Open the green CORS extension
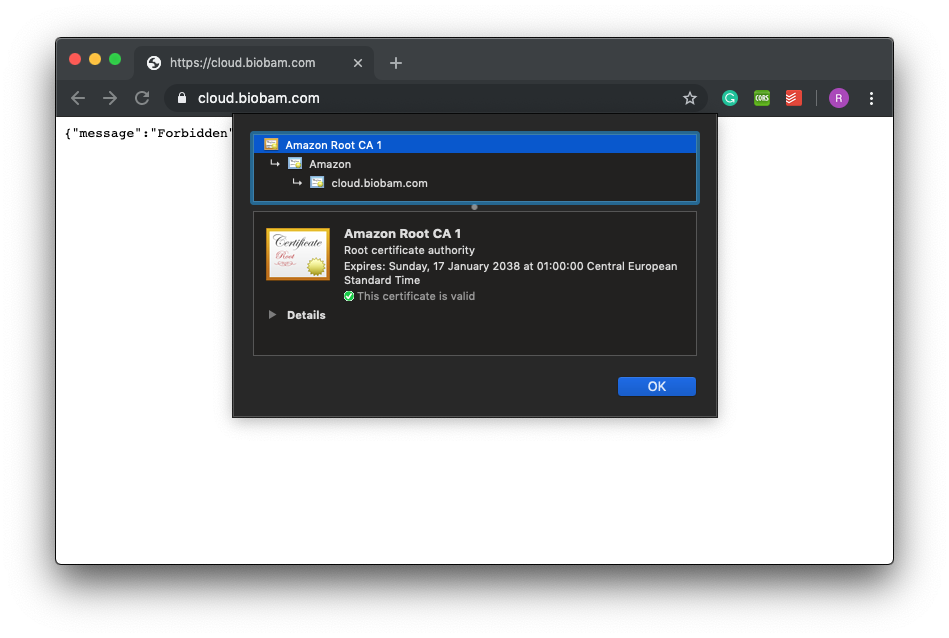This screenshot has width=949, height=638. 762,98
